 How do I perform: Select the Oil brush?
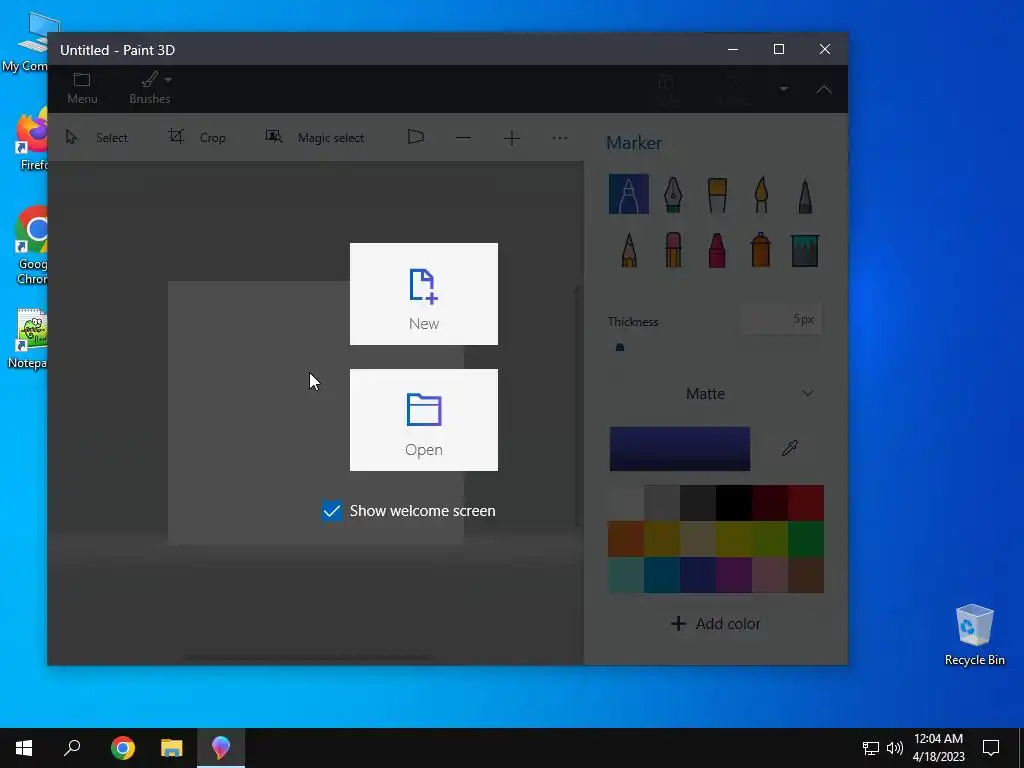click(717, 194)
